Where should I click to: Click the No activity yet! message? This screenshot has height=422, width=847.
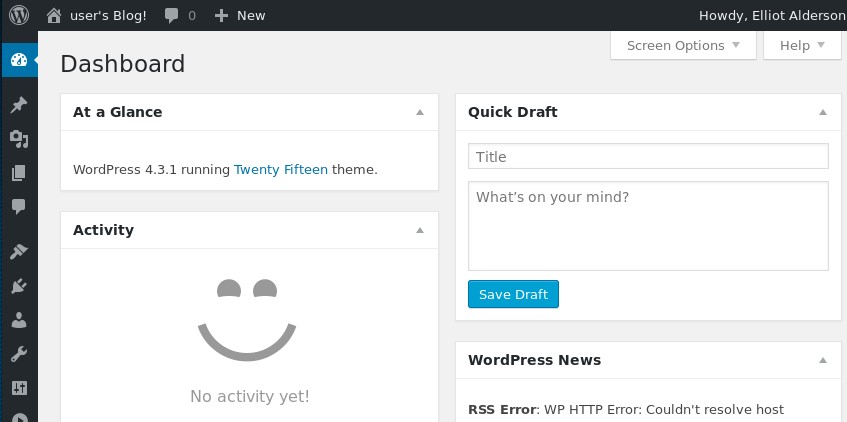(x=250, y=397)
